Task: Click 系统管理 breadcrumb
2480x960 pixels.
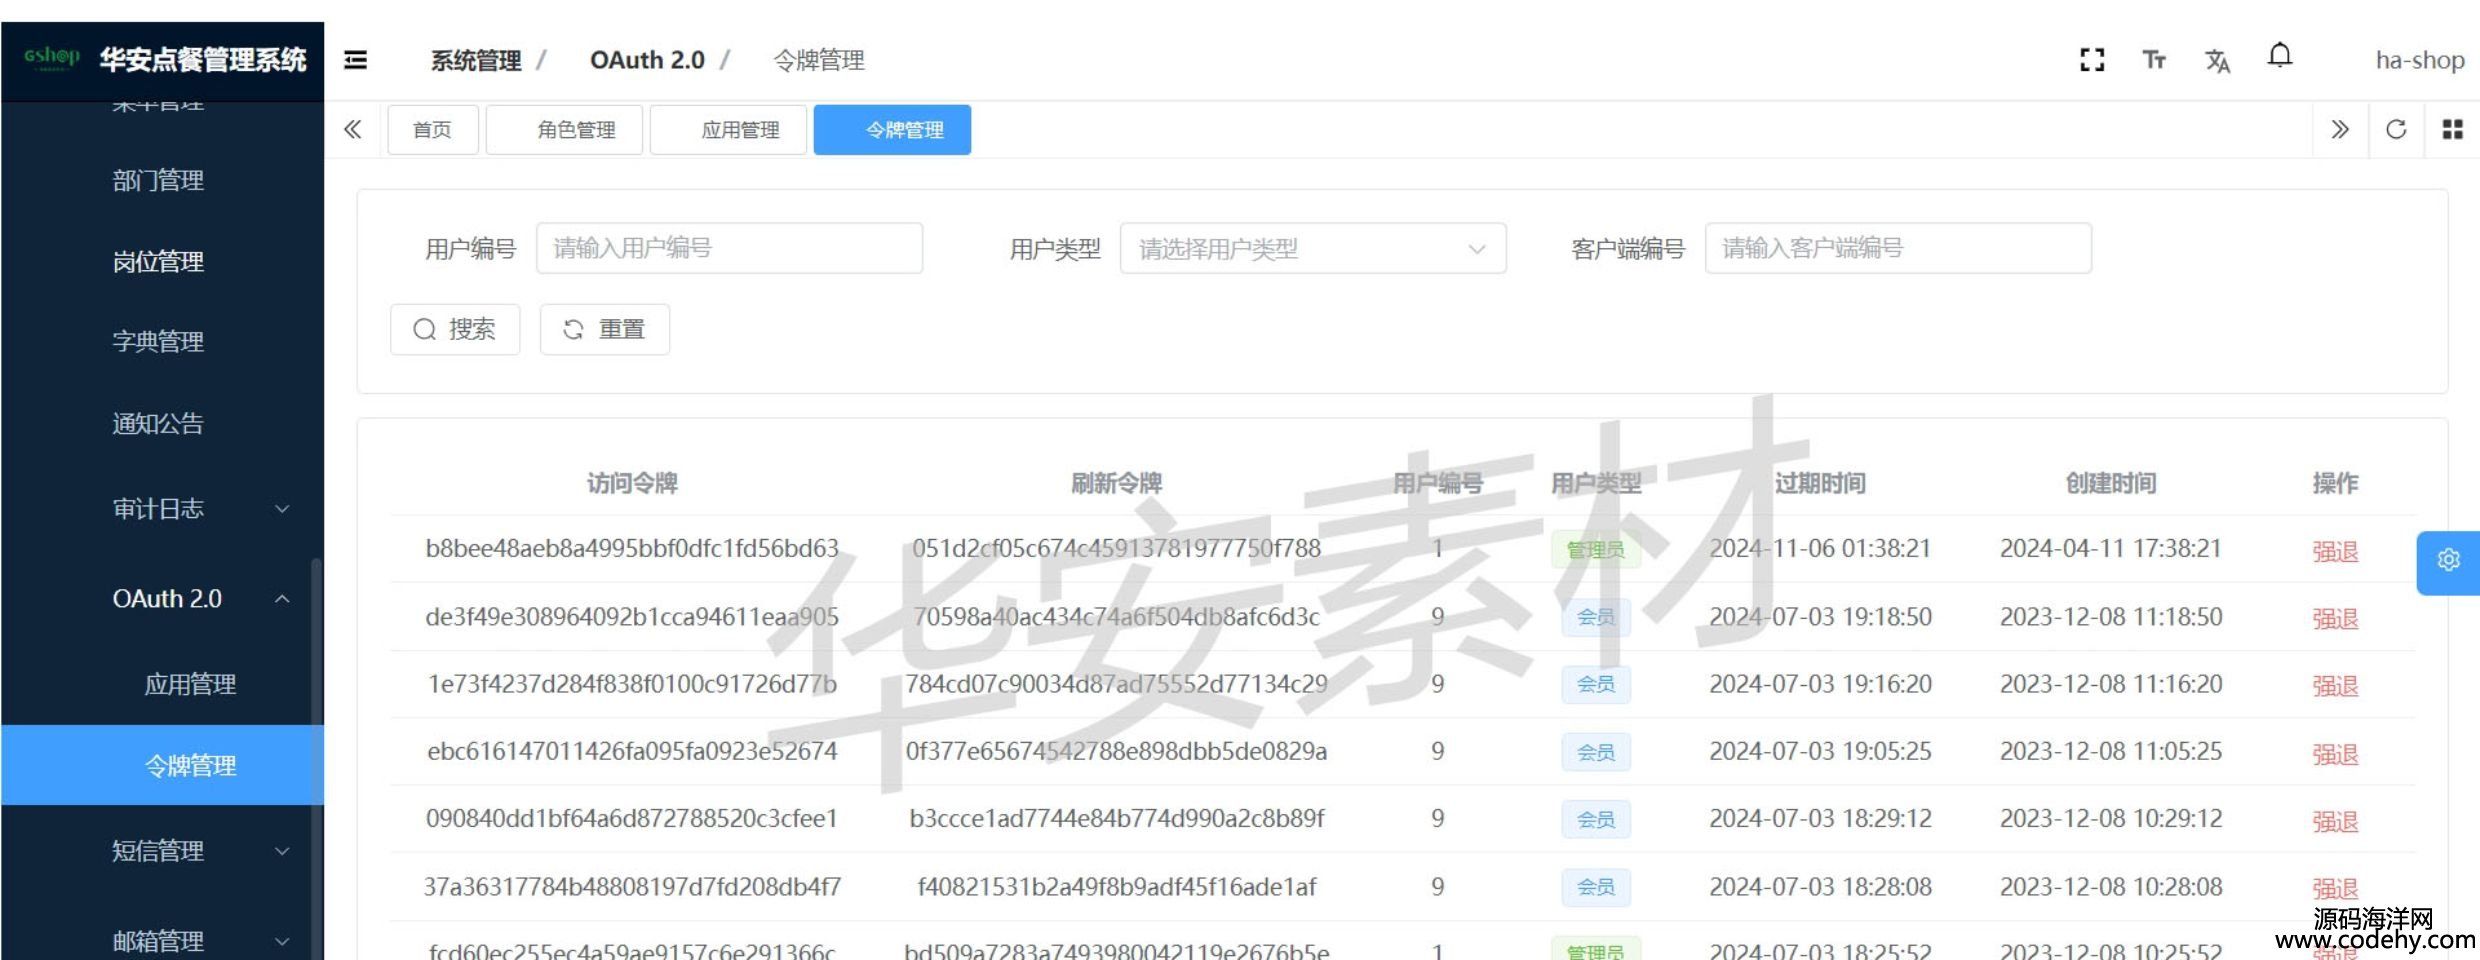Action: [x=476, y=61]
